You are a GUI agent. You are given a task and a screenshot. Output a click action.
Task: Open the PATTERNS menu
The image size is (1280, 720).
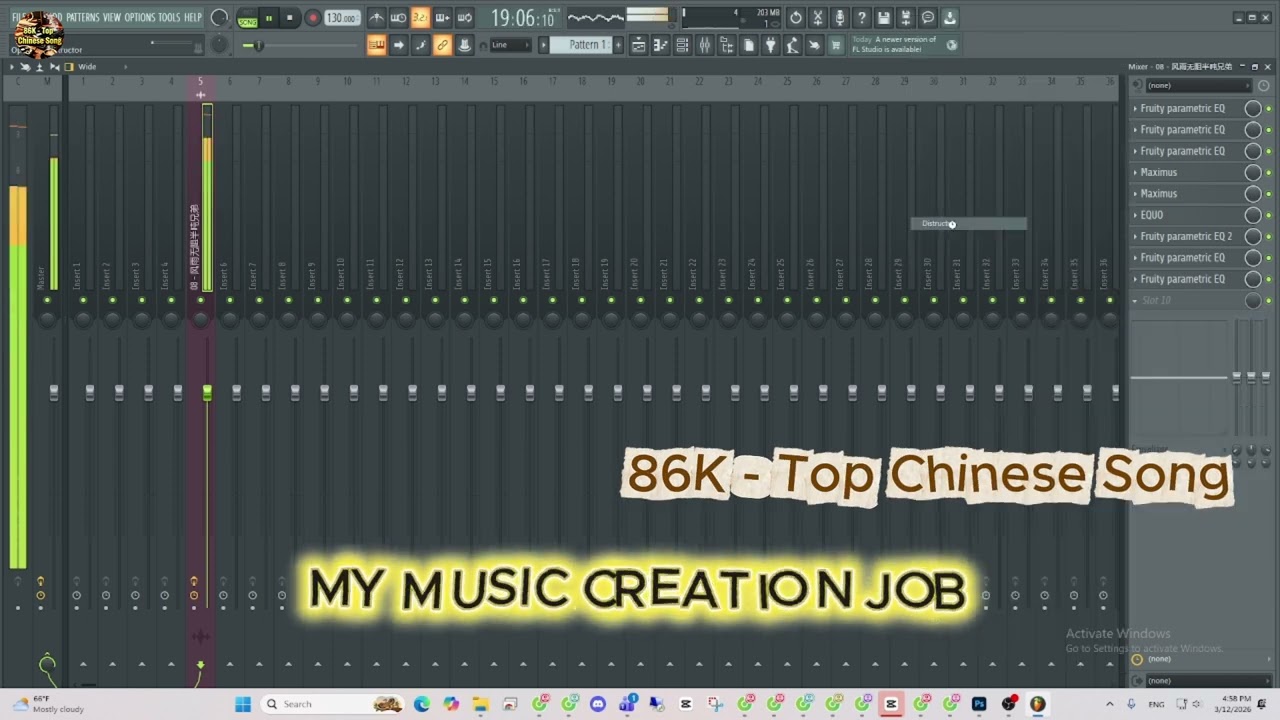(83, 18)
